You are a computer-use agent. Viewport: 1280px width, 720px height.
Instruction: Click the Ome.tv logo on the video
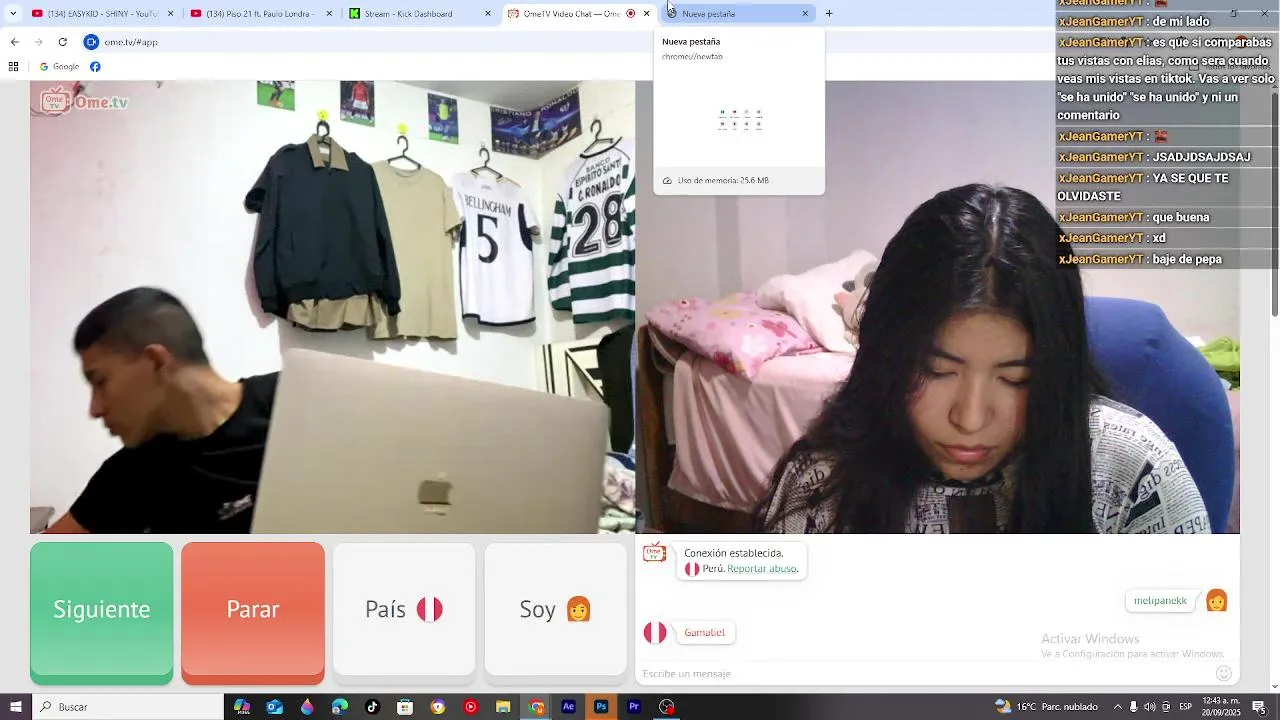coord(85,101)
